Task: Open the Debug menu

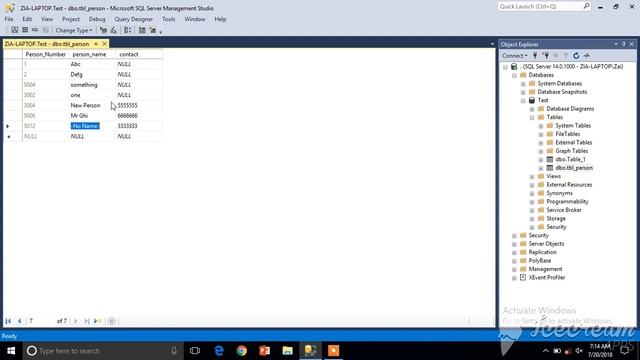Action: click(97, 19)
